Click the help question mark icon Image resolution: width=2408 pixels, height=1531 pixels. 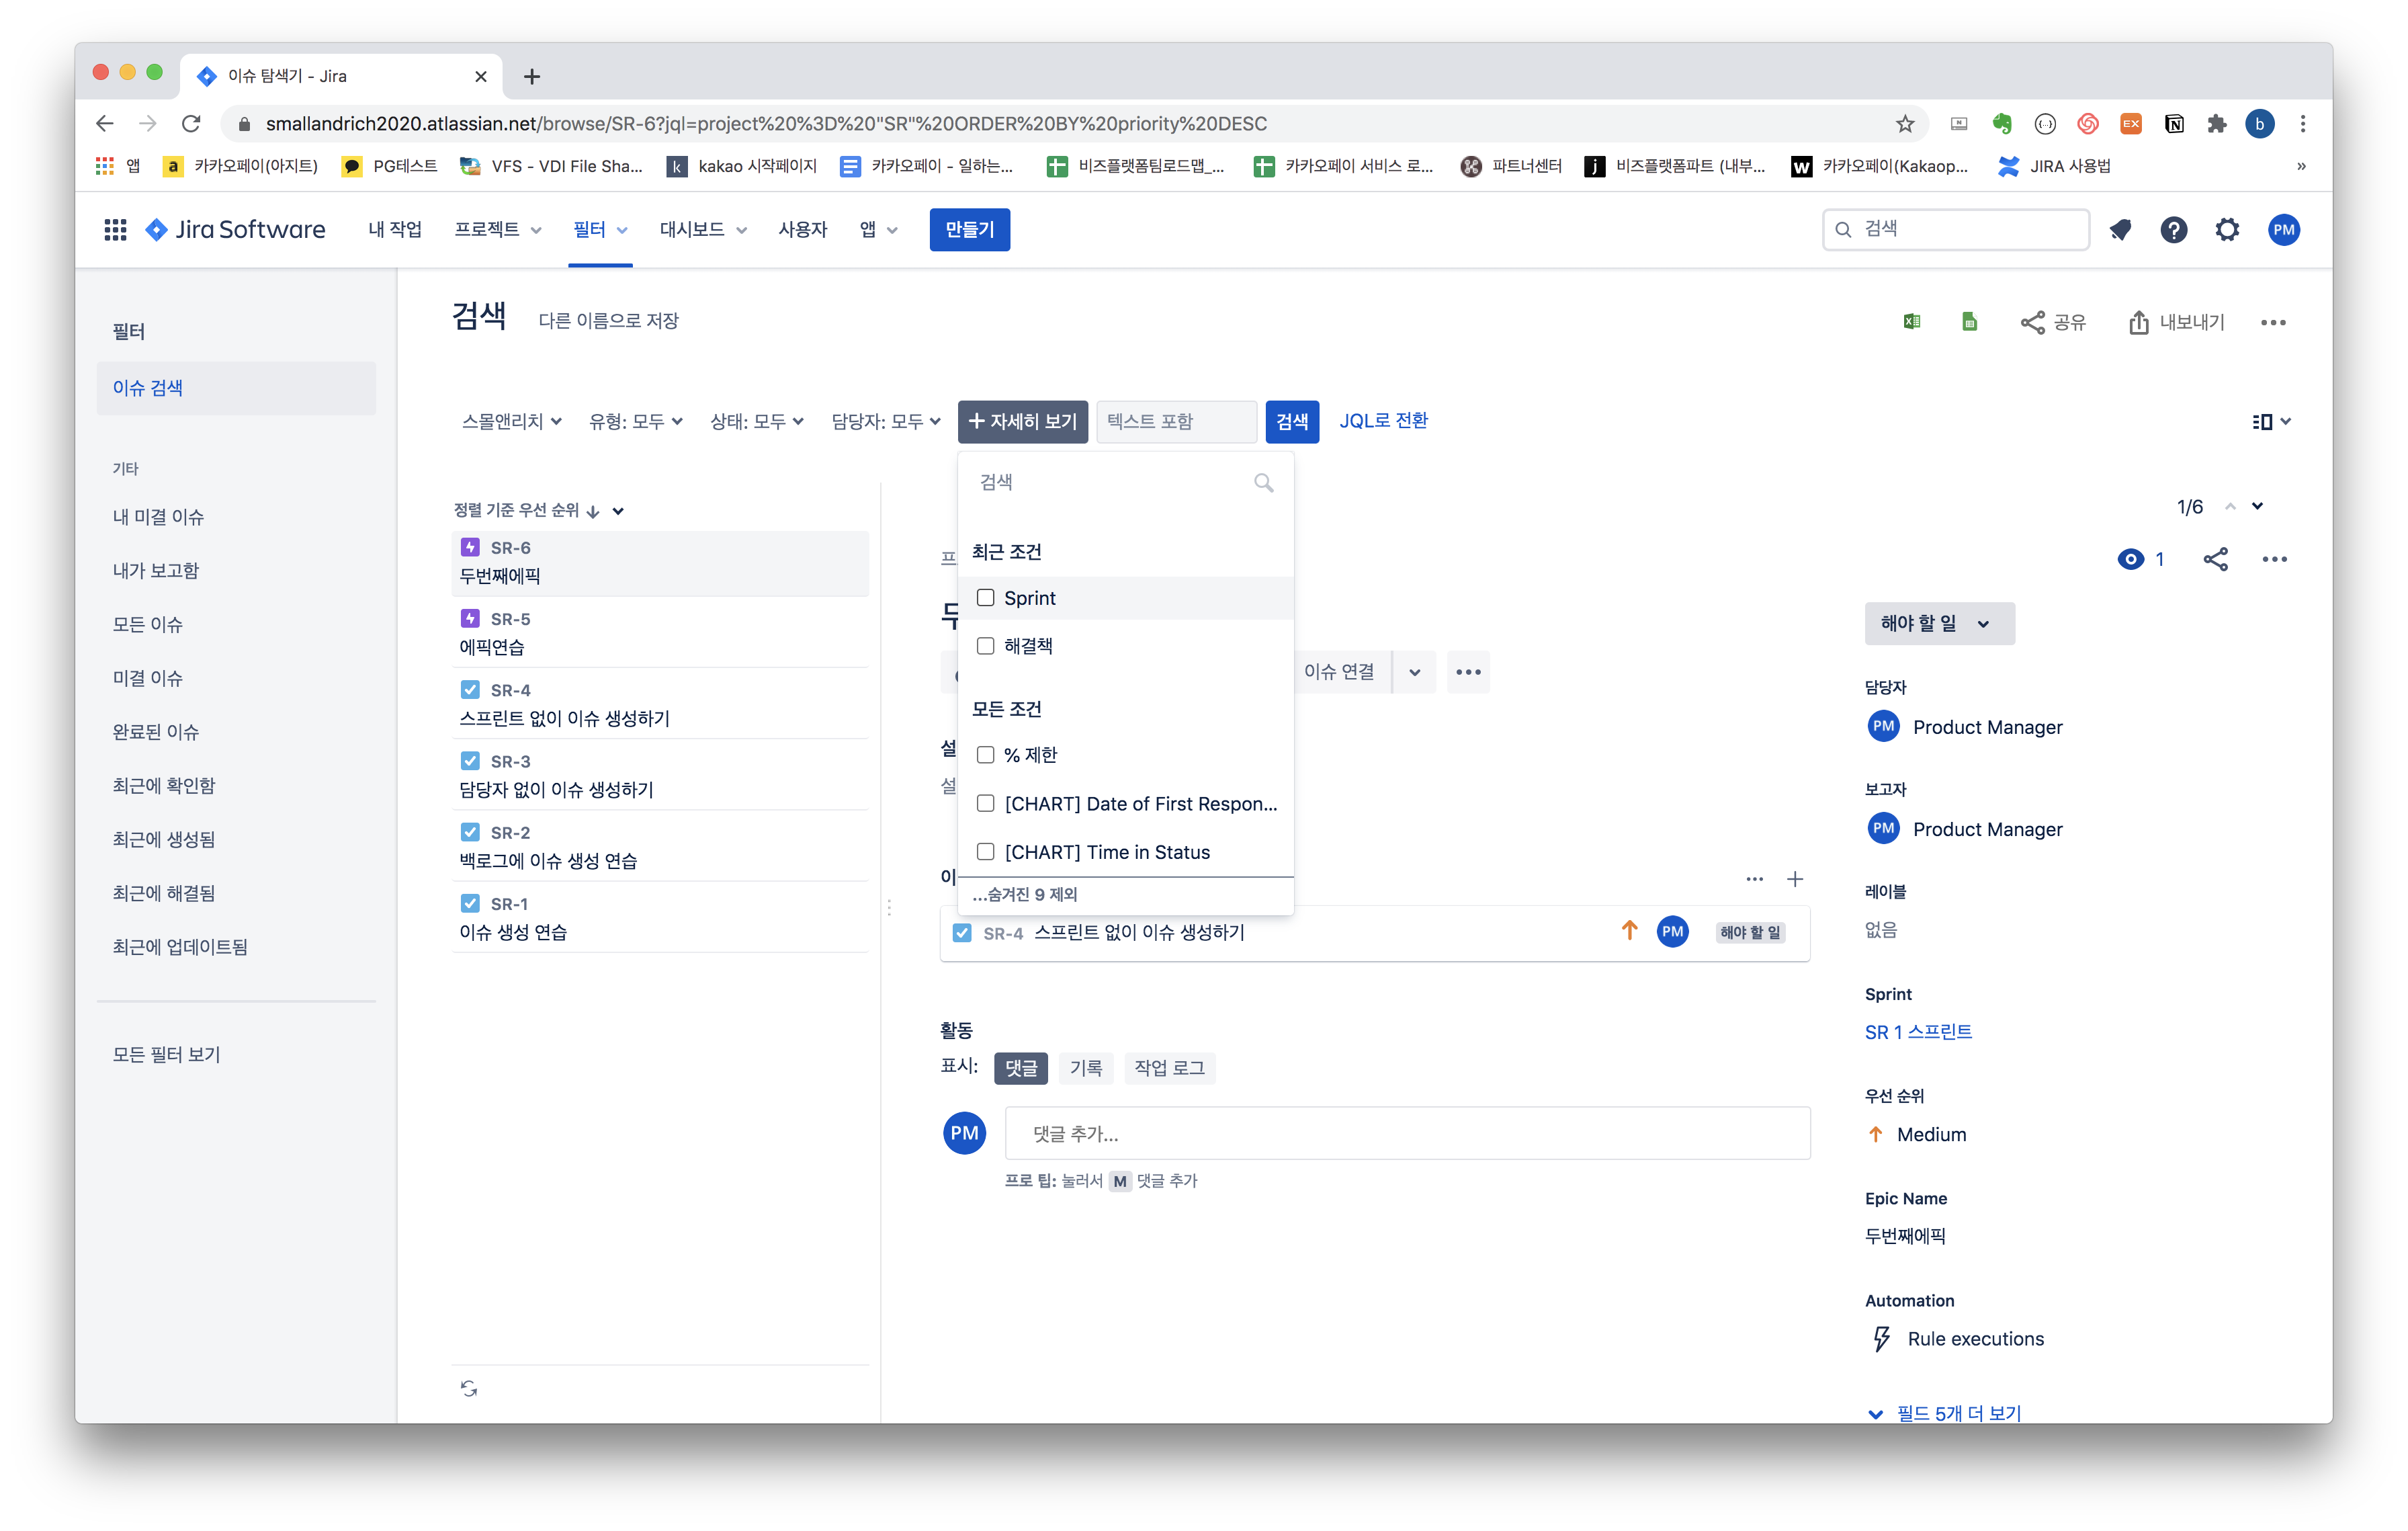click(2173, 230)
